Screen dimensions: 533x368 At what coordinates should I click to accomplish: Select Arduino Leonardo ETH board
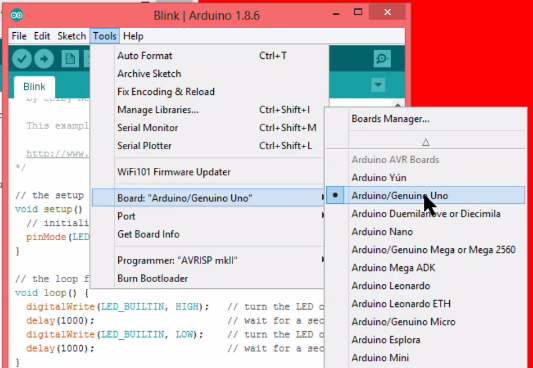[426, 304]
